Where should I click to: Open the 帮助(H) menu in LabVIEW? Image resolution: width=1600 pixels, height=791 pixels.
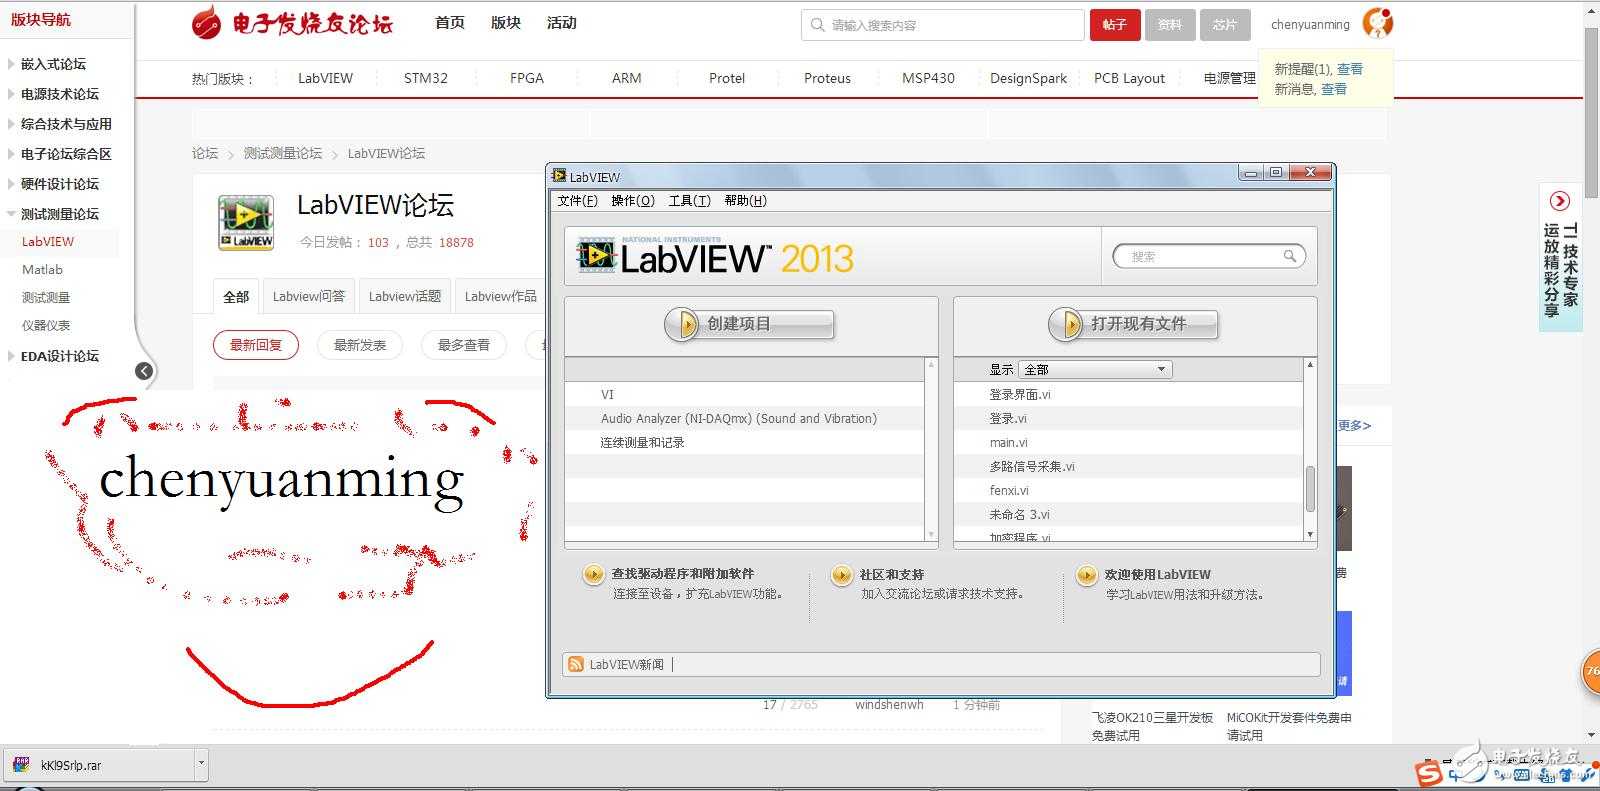tap(746, 201)
